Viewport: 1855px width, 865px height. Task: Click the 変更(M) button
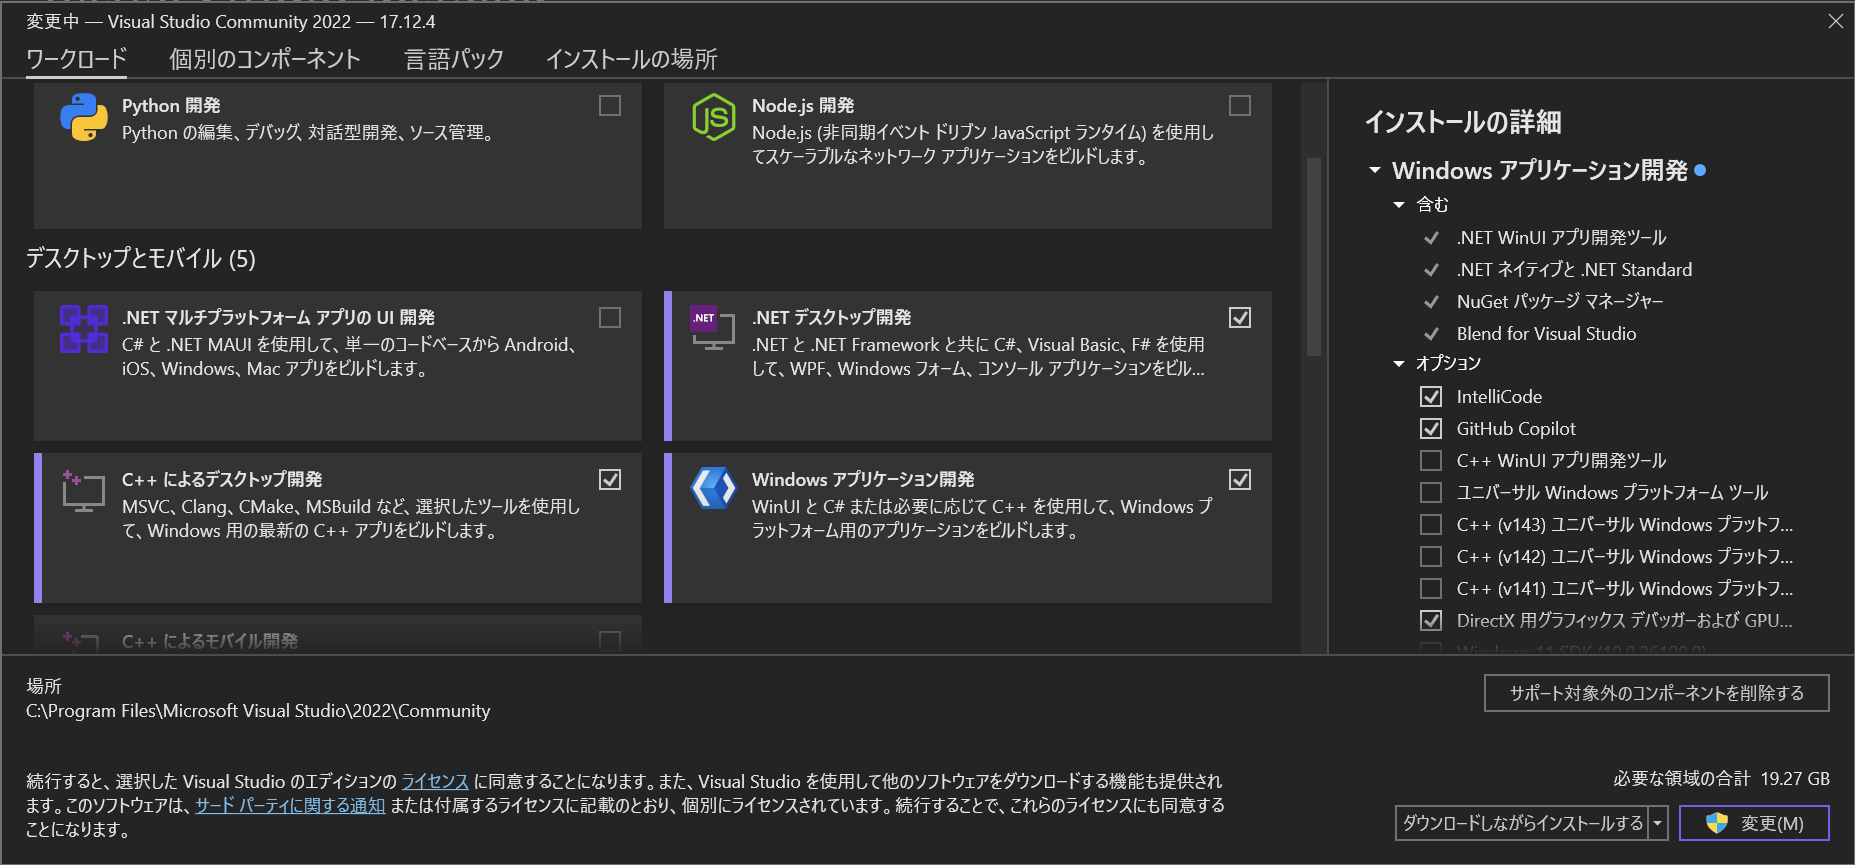point(1754,824)
